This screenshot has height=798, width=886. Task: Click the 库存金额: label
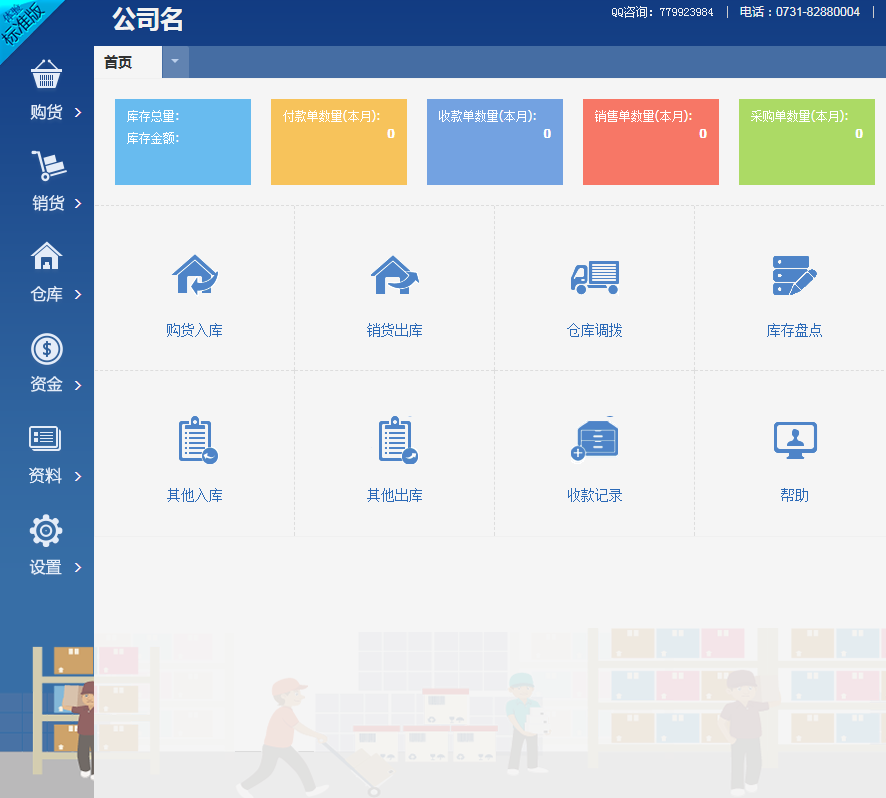(x=153, y=138)
